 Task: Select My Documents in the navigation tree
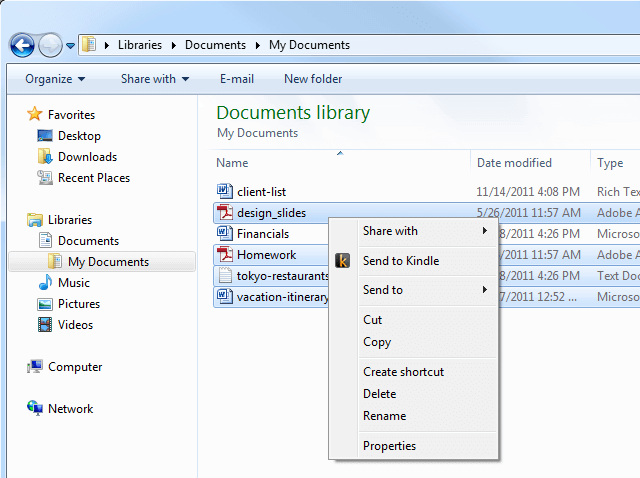(x=109, y=262)
